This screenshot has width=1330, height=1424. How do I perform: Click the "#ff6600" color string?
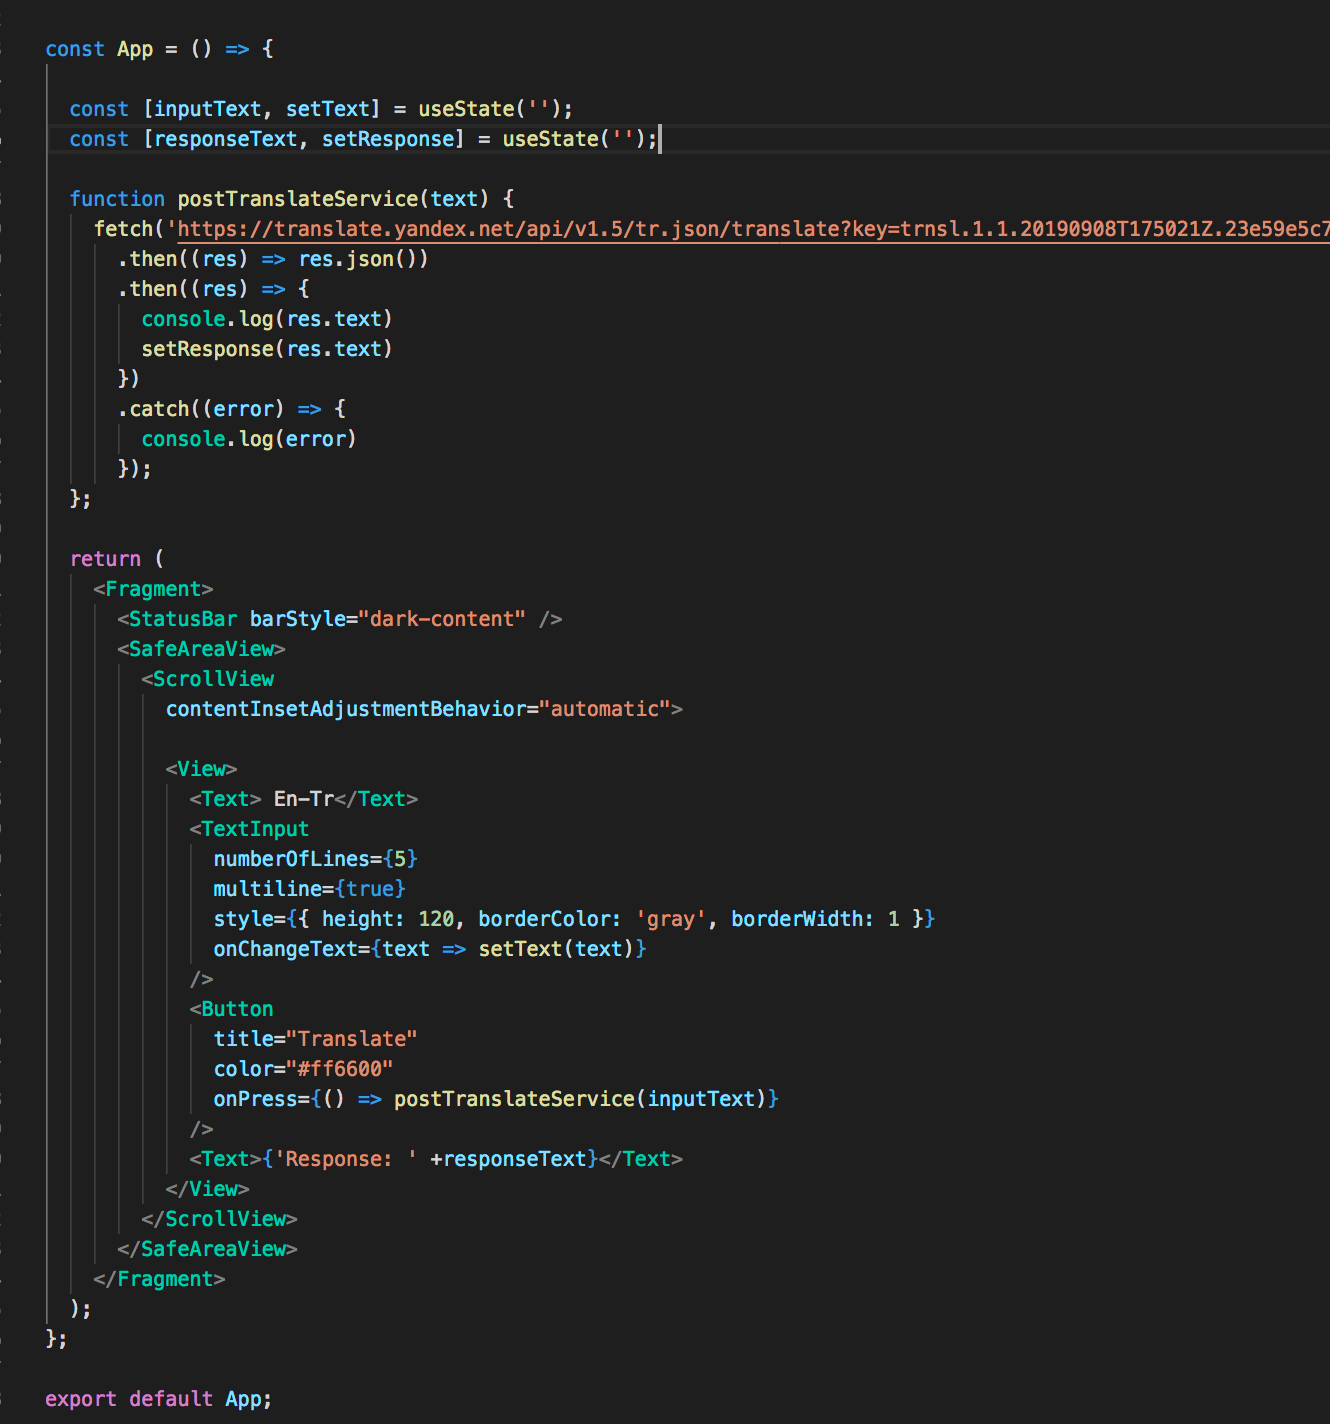340,1069
